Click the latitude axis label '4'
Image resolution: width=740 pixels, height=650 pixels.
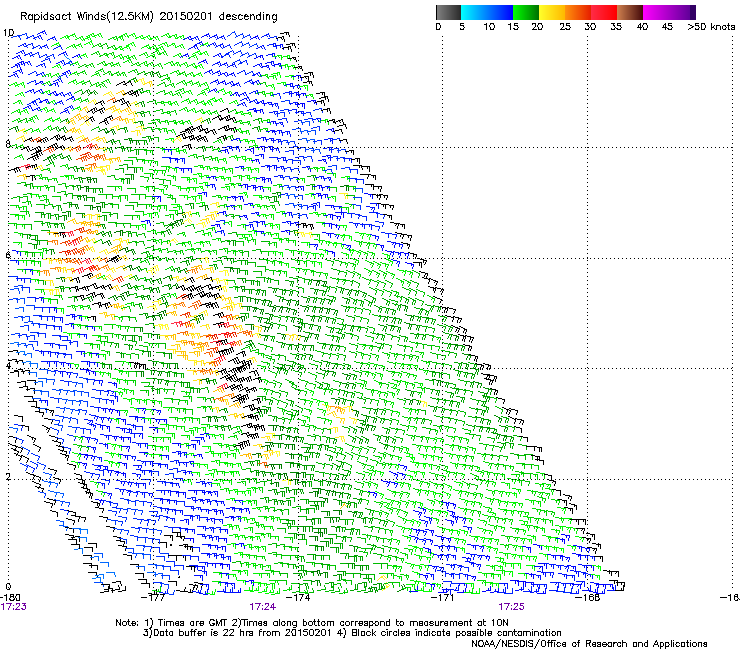(x=8, y=365)
